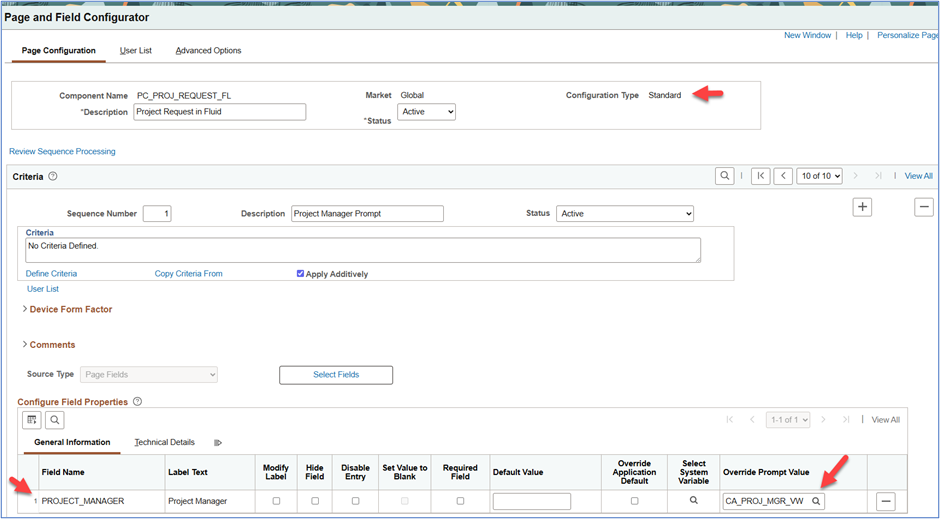Open the component Status dropdown

tap(426, 112)
